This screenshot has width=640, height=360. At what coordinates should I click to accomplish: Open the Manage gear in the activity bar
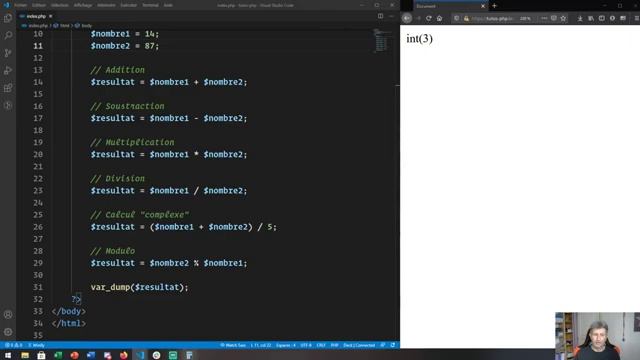(8, 332)
